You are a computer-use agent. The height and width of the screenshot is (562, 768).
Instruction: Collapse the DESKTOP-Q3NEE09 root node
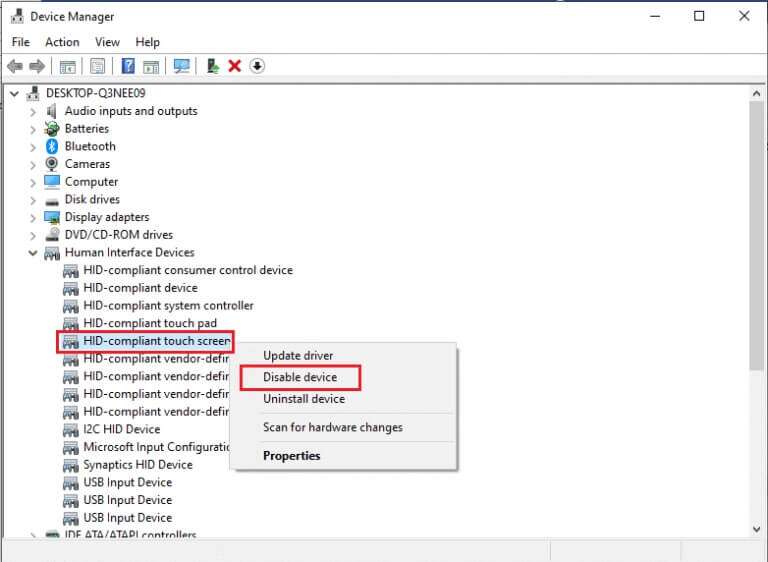(14, 94)
